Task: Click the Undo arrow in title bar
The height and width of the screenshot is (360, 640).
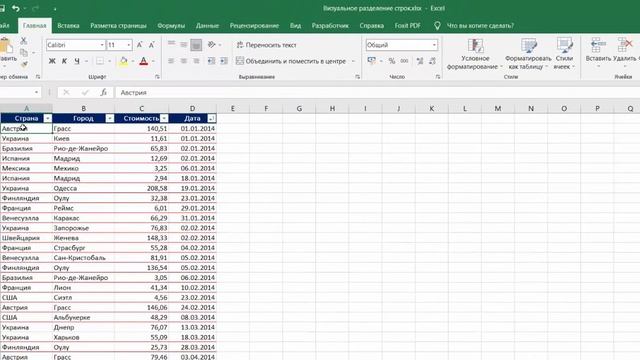Action: (x=16, y=8)
